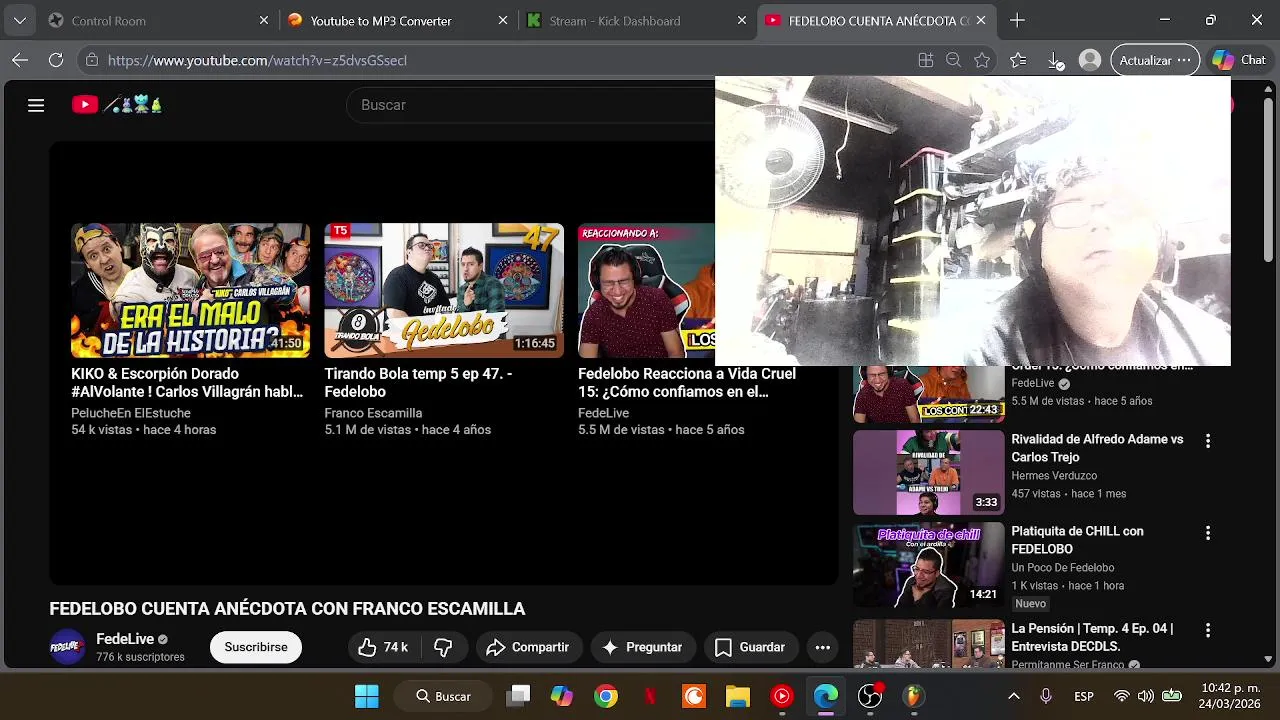The width and height of the screenshot is (1280, 720).
Task: Open the Vida Cruel sidebar thumbnail showing 22:43
Action: pos(928,394)
